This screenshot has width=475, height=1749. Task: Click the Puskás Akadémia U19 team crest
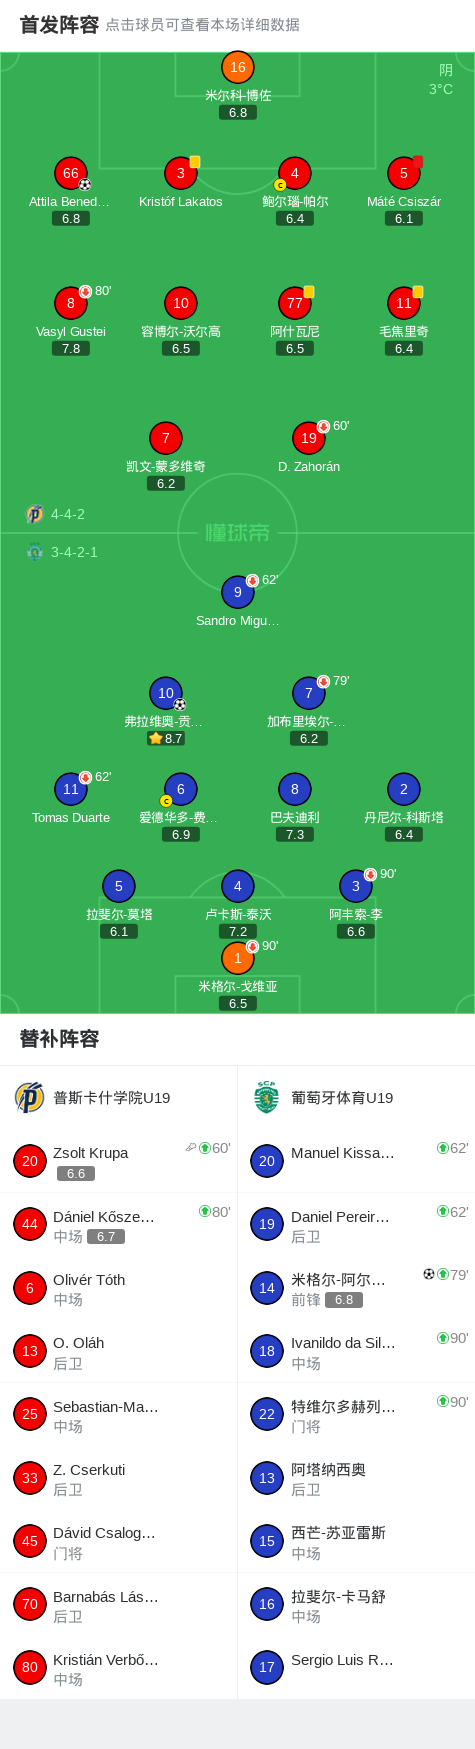(x=30, y=1097)
